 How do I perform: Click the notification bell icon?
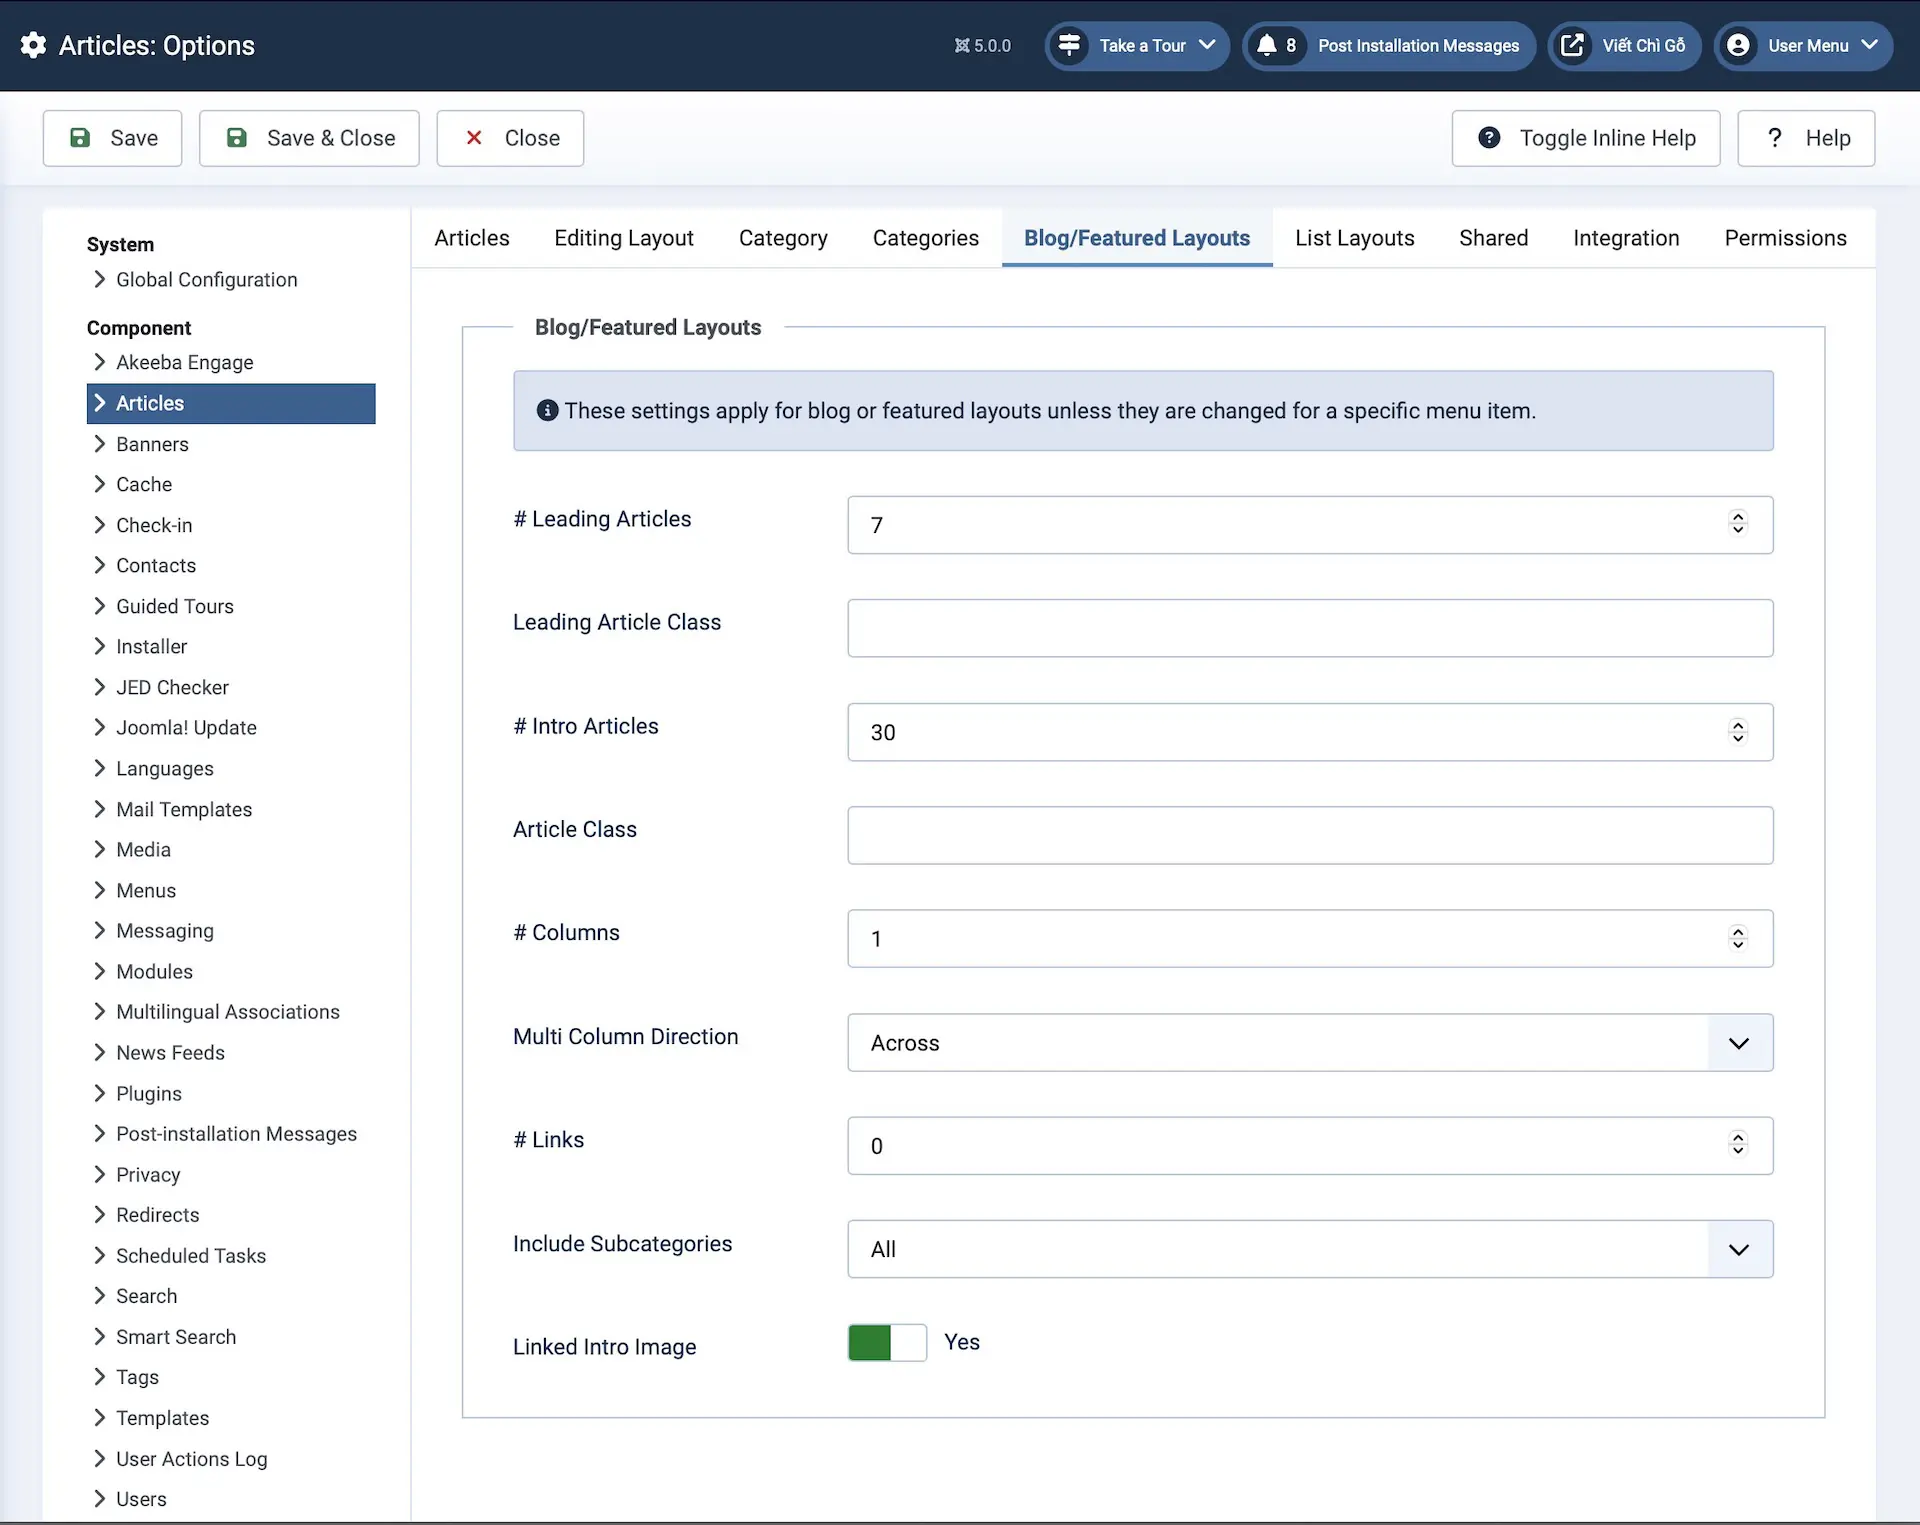pyautogui.click(x=1267, y=46)
